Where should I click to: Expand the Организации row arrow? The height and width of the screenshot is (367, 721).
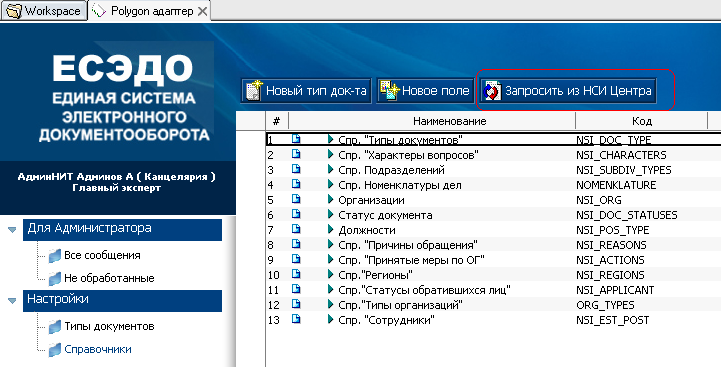pos(330,200)
